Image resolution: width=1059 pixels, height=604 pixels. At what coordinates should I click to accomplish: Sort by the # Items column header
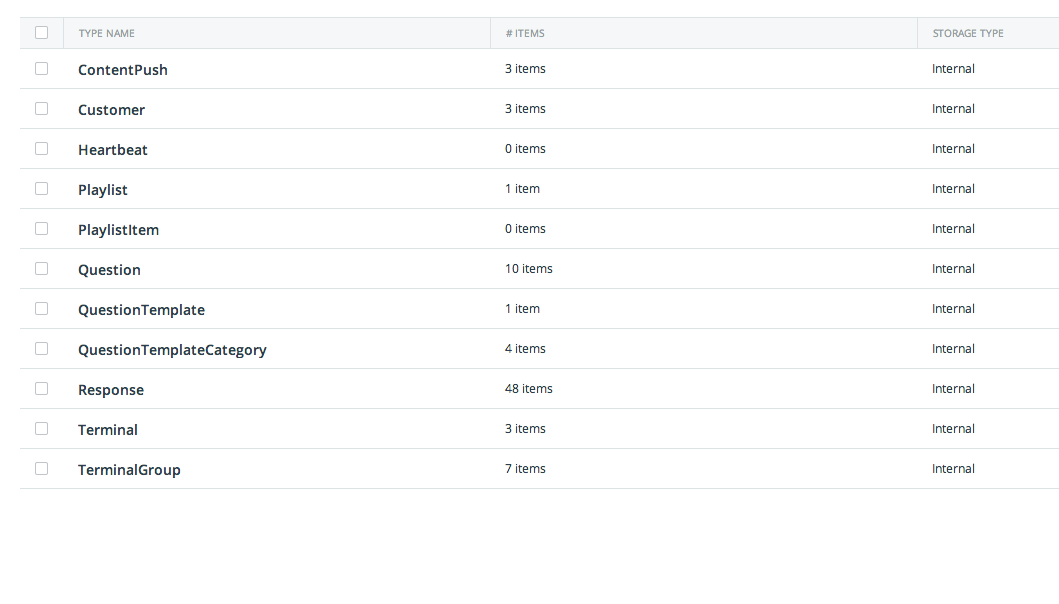pos(525,33)
